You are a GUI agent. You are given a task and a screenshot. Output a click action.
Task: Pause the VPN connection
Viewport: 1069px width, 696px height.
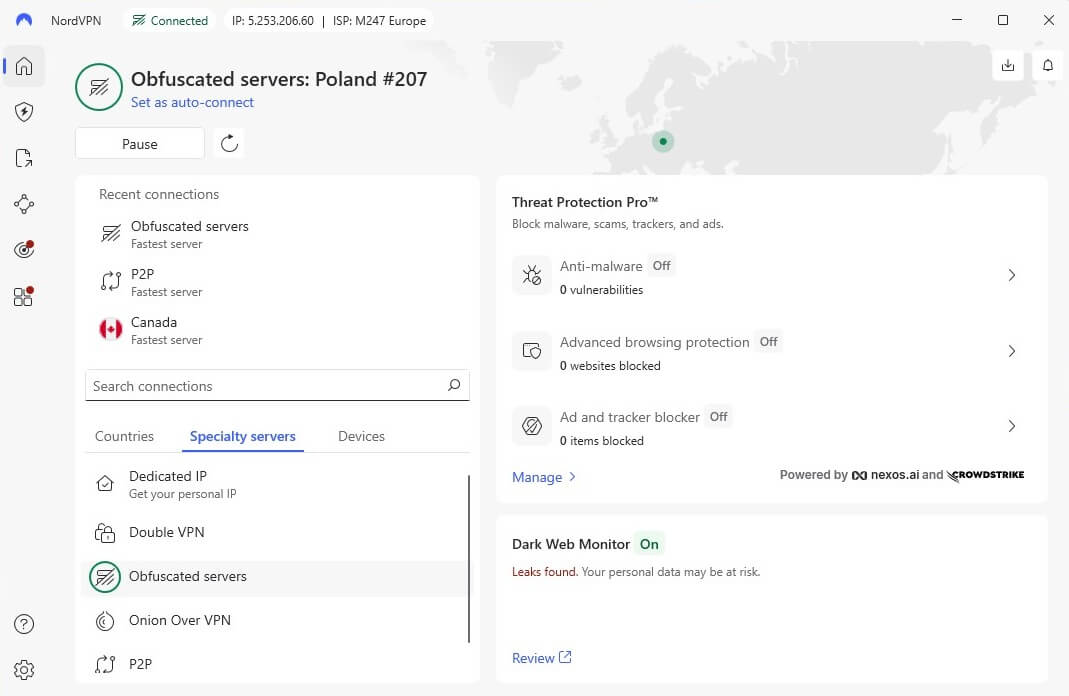[x=139, y=143]
